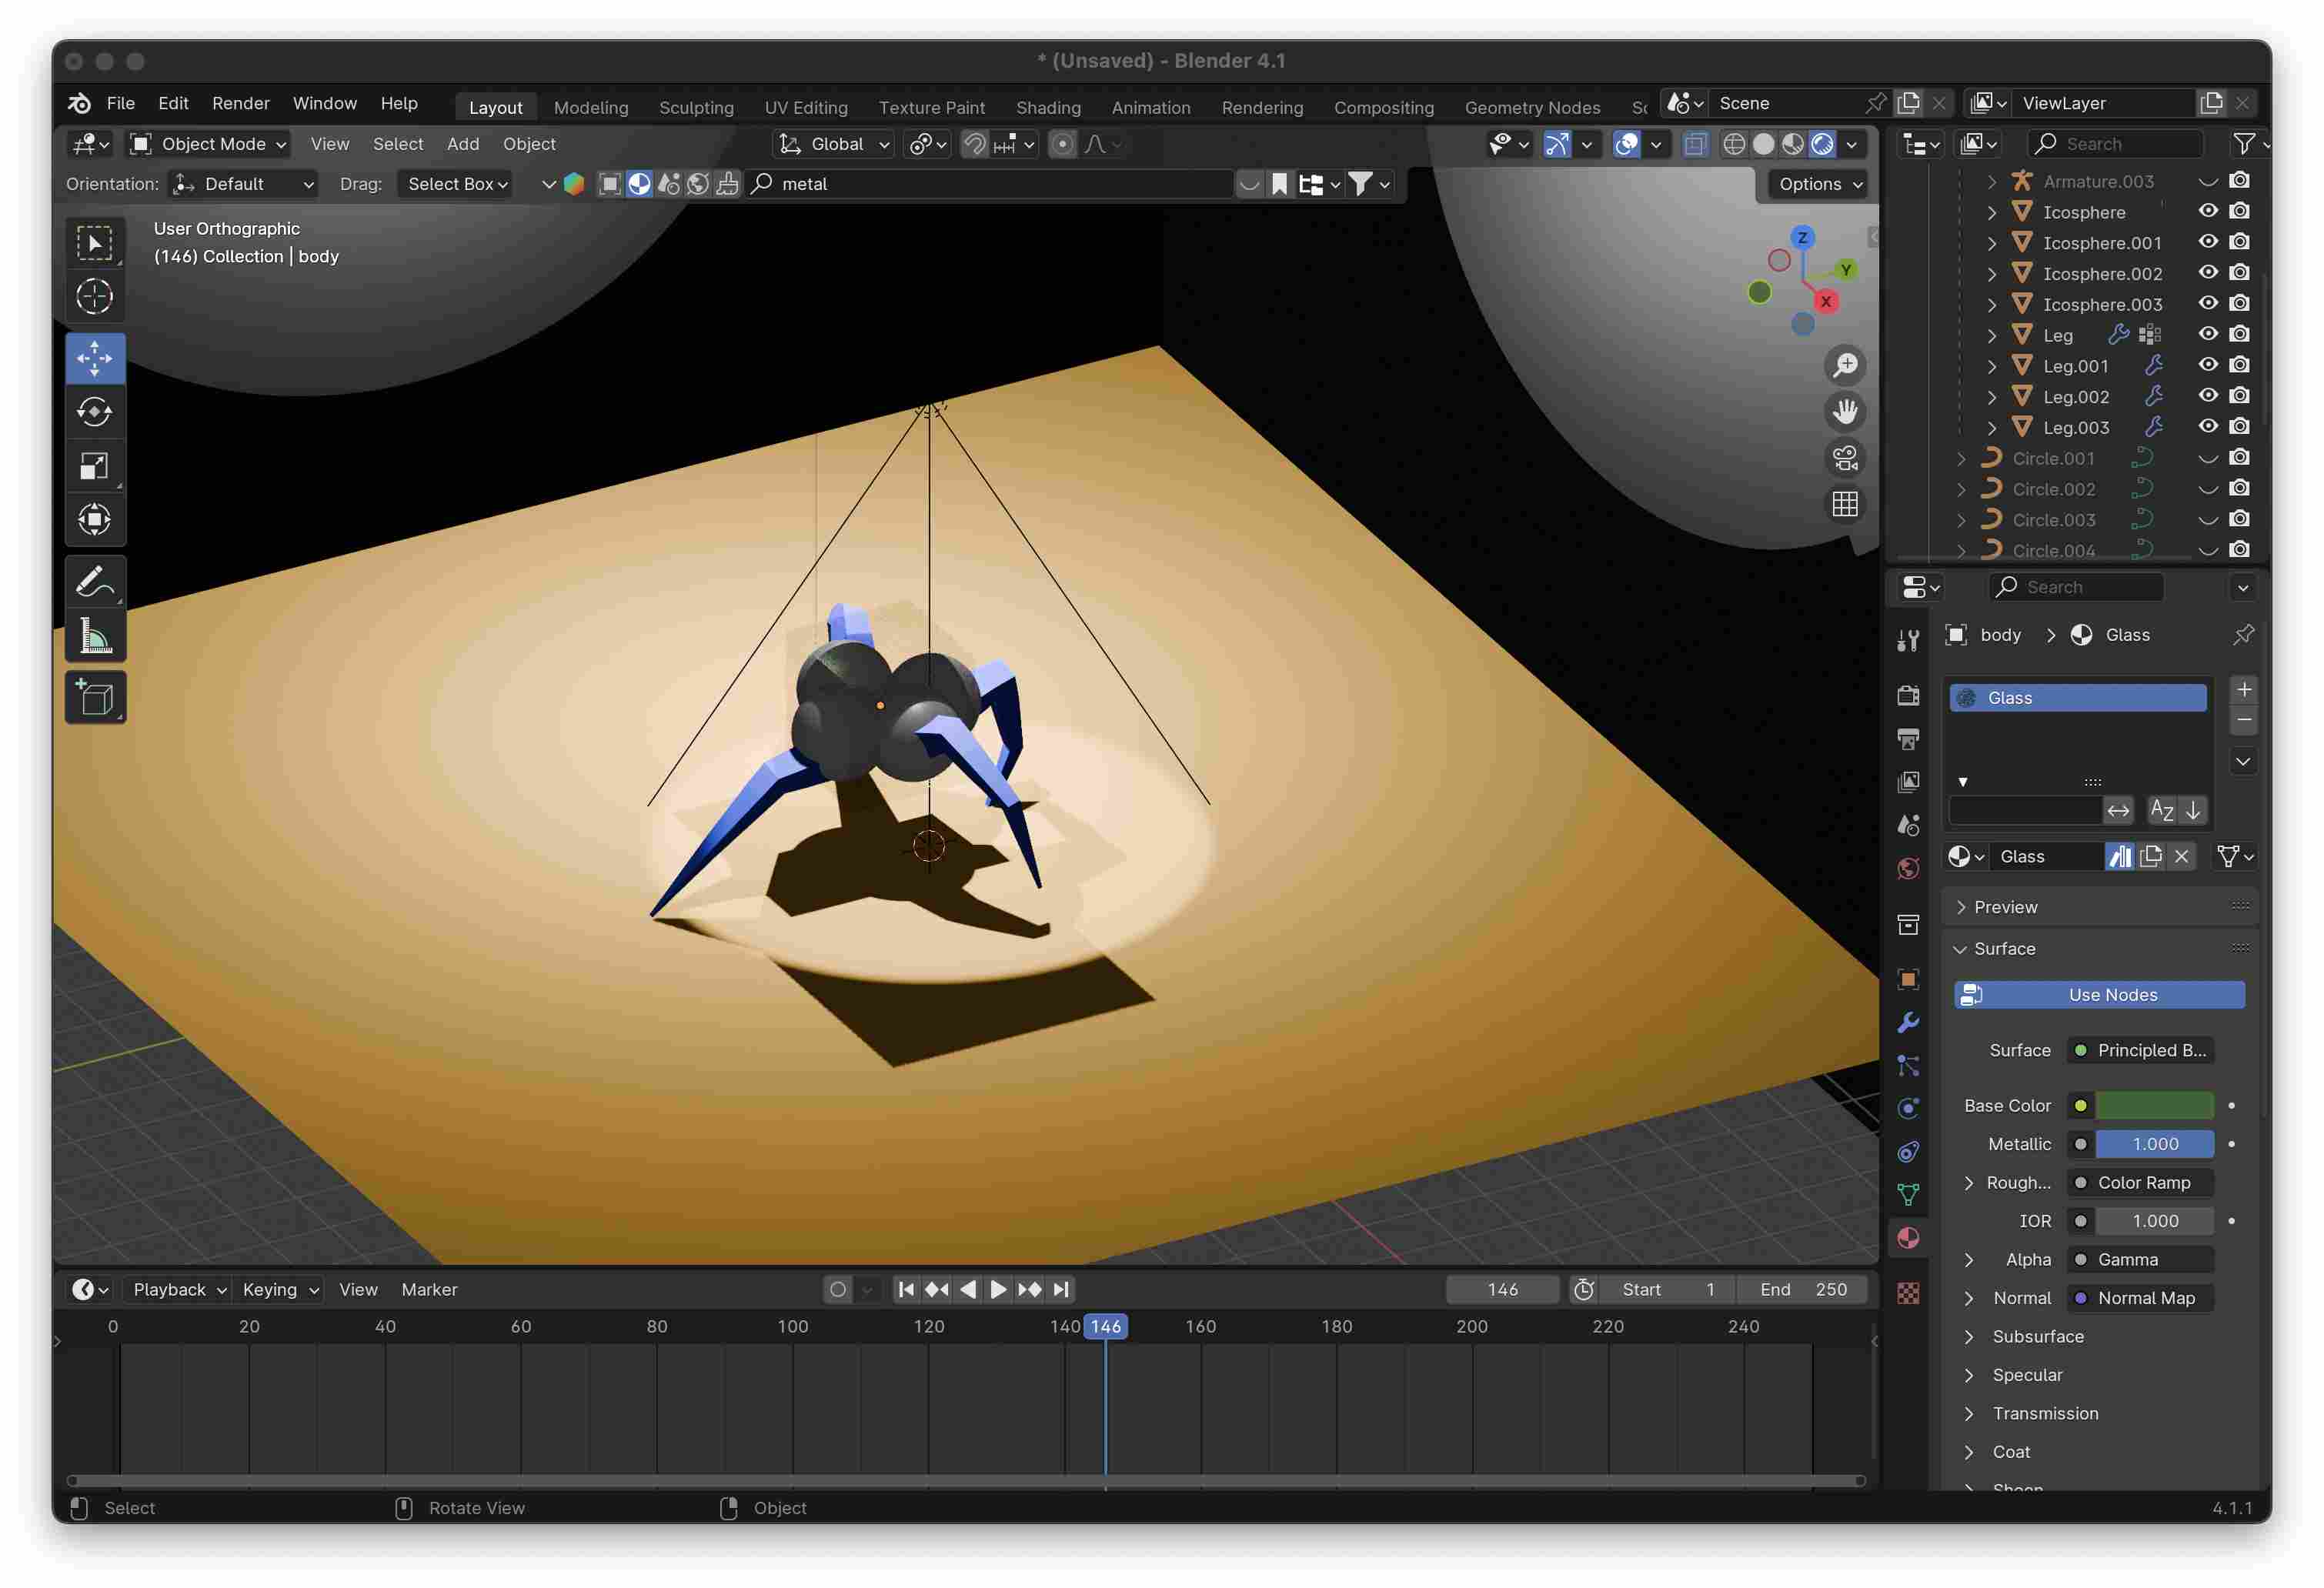
Task: Open the Tool properties tab
Action: click(1908, 641)
